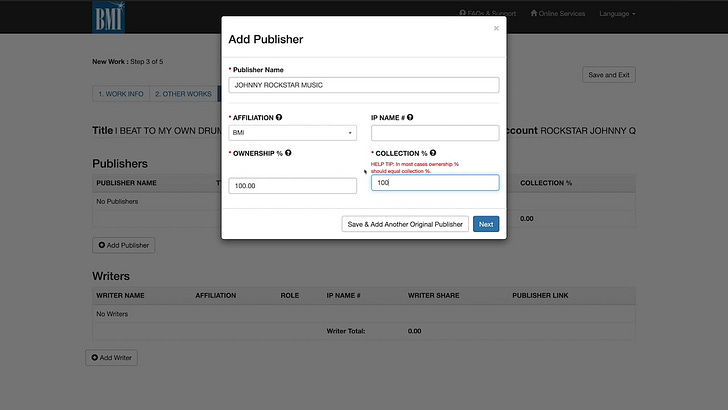Click the Add Writer button
Viewport: 728px width, 410px height.
pyautogui.click(x=111, y=358)
